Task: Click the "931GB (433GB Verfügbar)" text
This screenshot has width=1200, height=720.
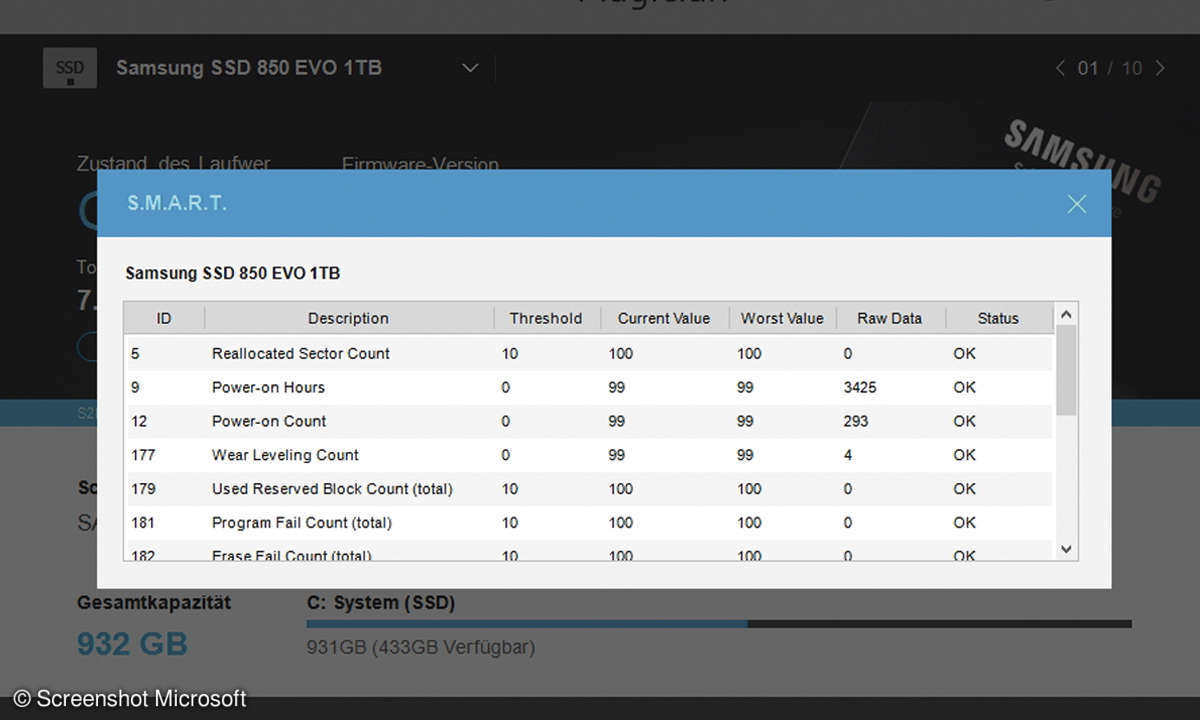Action: (x=421, y=647)
